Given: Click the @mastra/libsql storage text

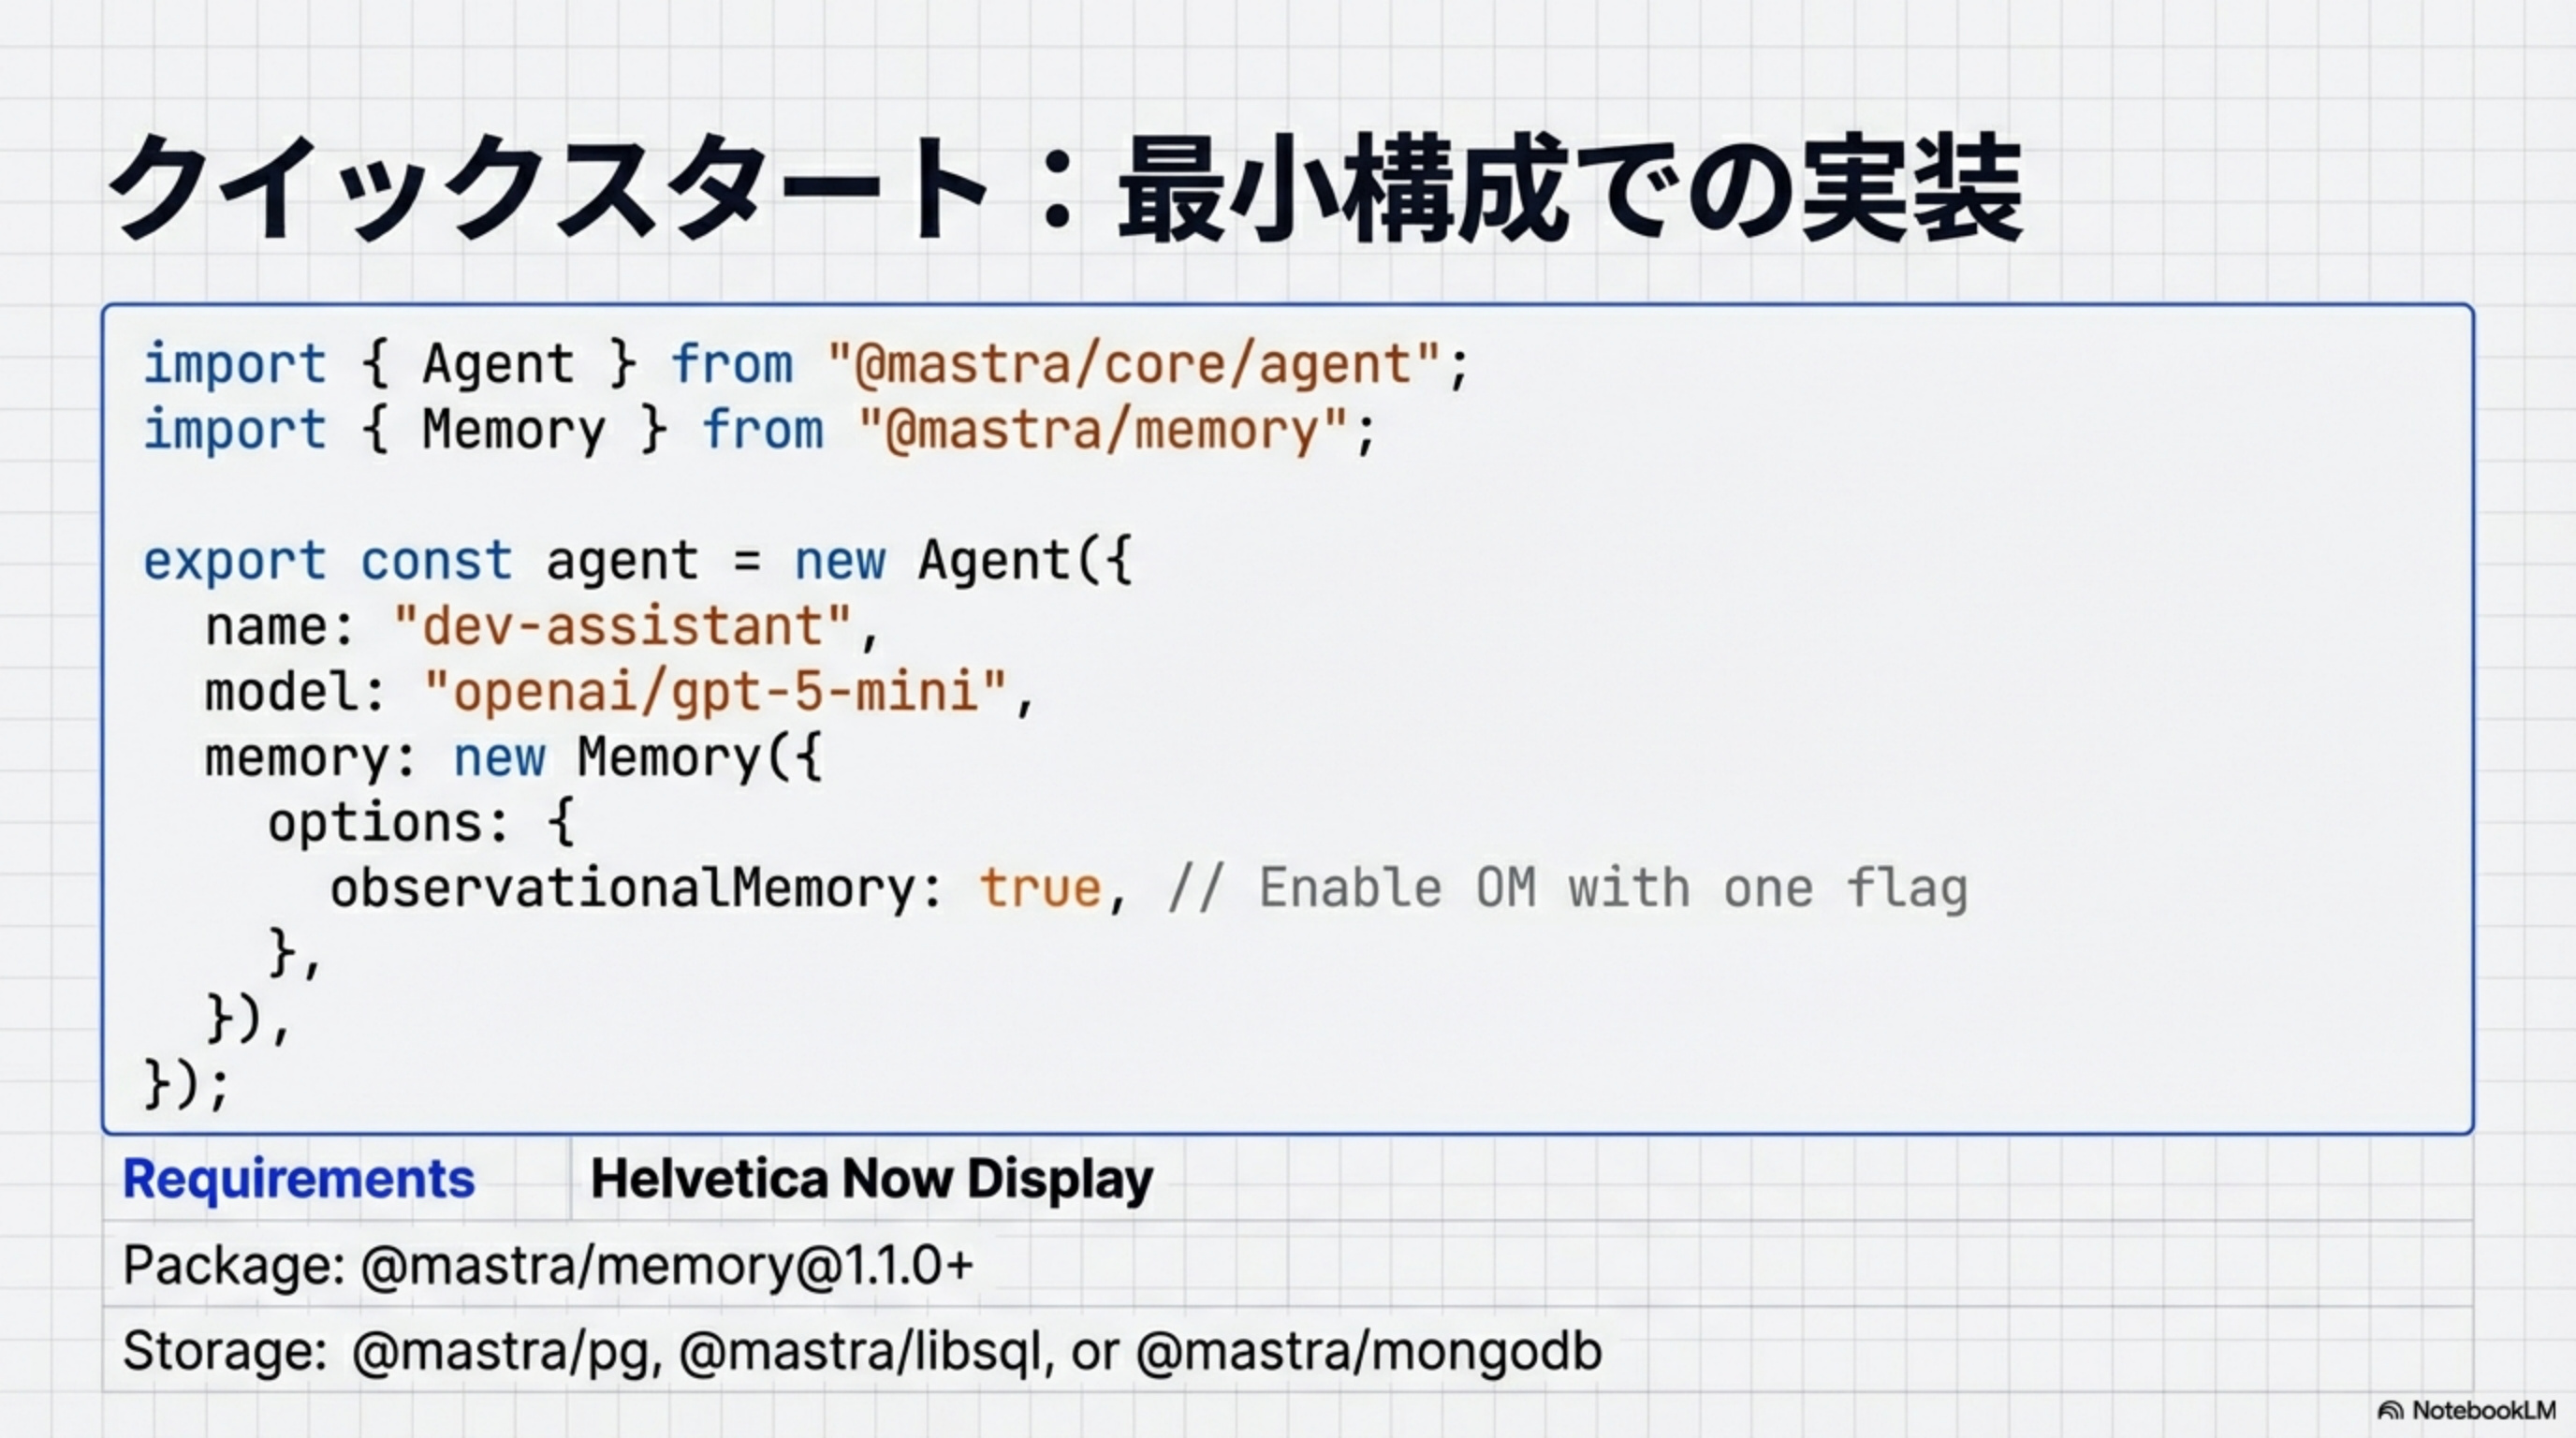Looking at the screenshot, I should [866, 1351].
